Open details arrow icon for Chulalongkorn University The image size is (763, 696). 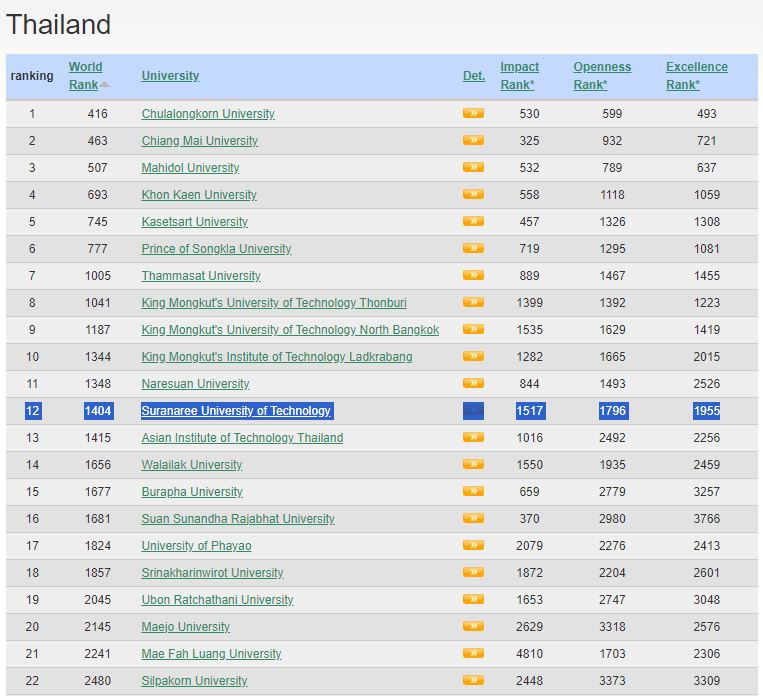point(473,113)
